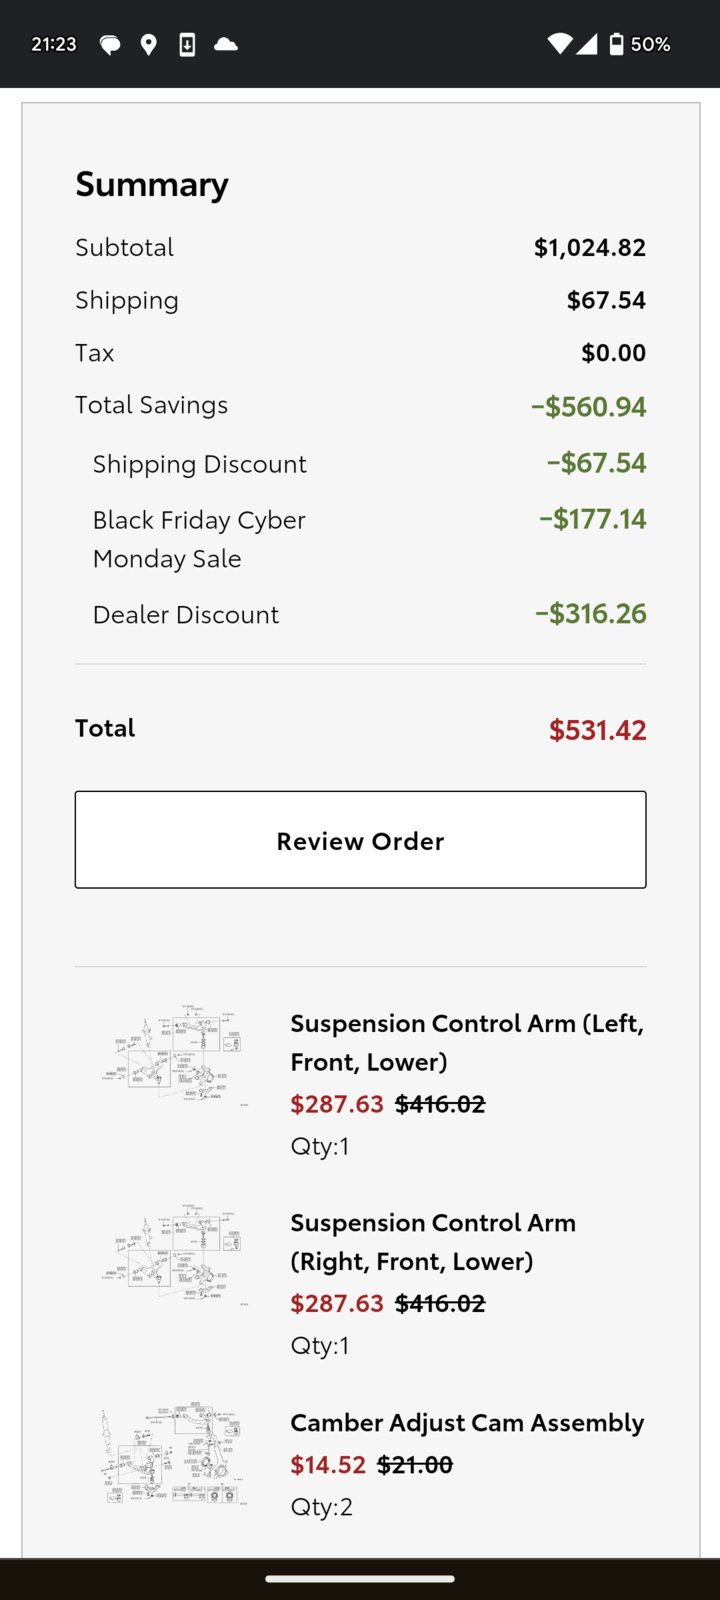Tap the cloud status bar icon

pos(226,44)
